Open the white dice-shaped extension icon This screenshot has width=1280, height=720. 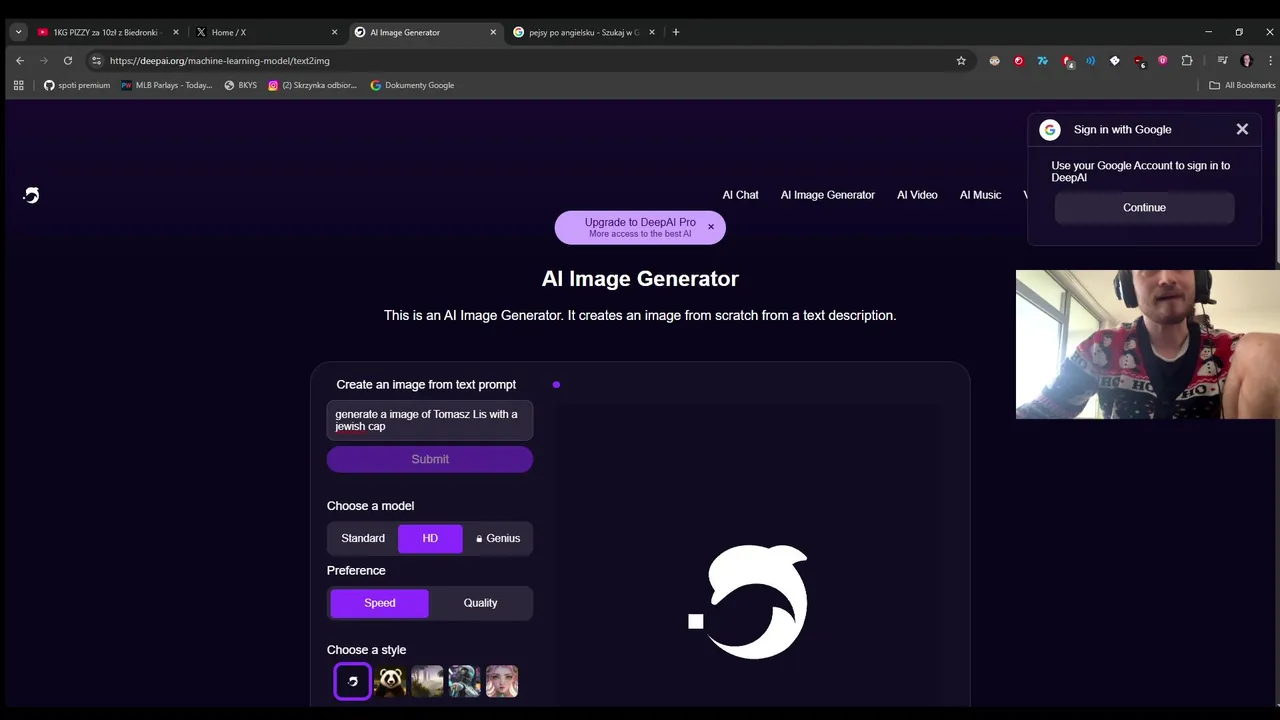pyautogui.click(x=1115, y=60)
